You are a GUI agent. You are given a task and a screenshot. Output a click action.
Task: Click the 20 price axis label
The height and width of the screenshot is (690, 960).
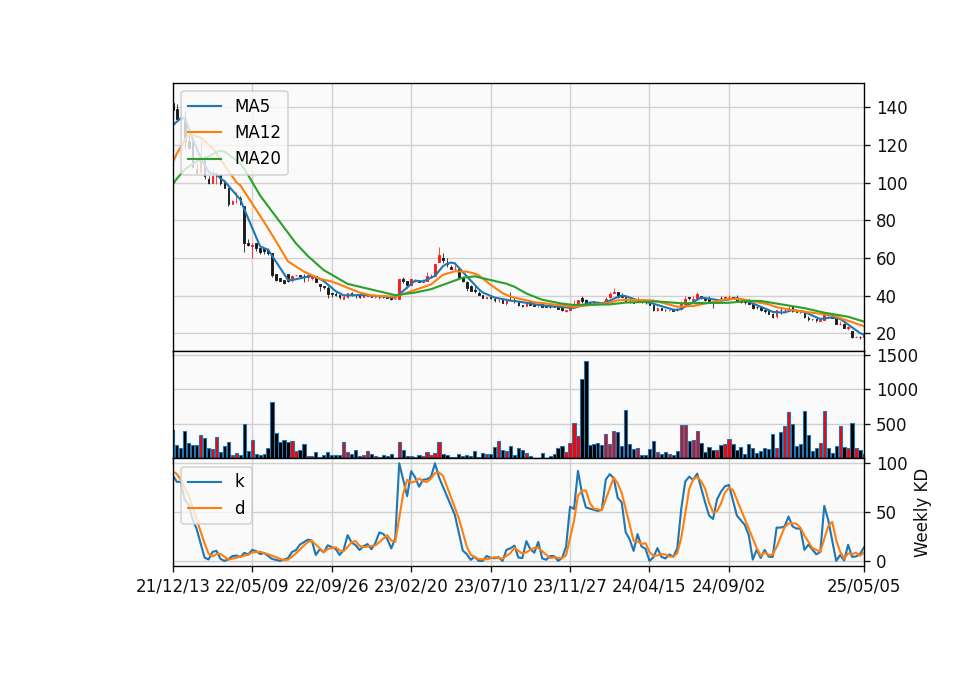pos(887,335)
